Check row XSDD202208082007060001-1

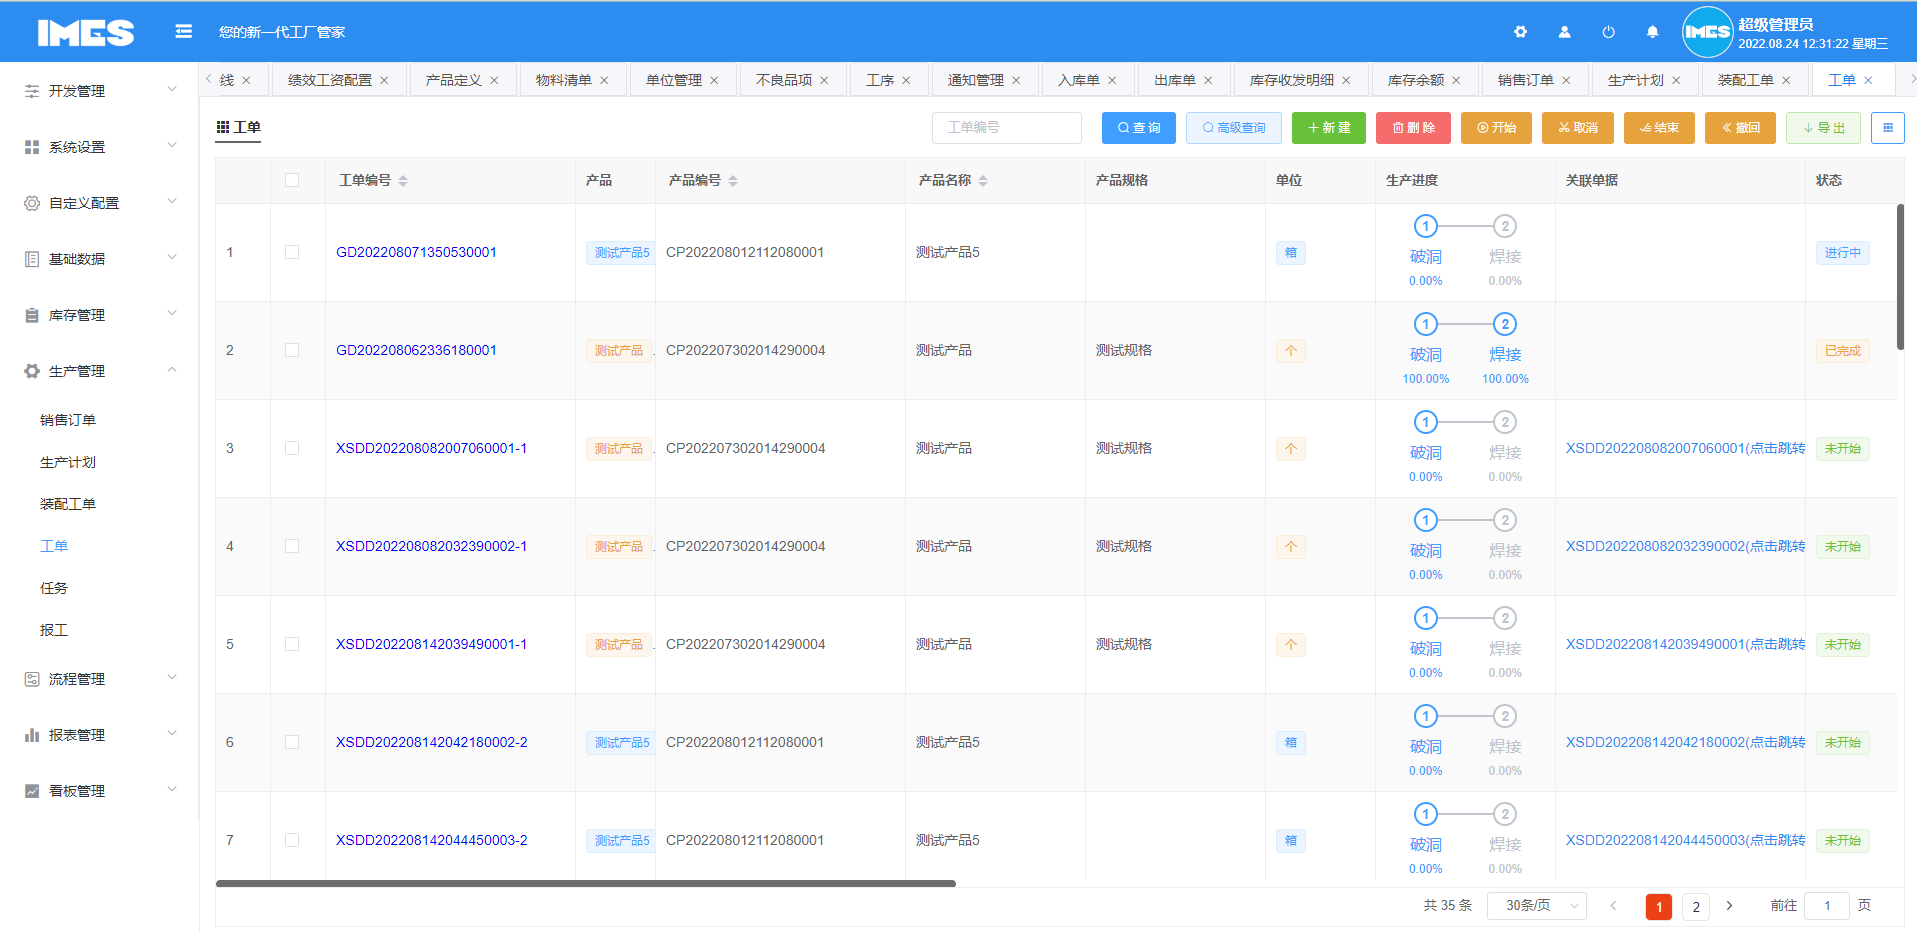click(292, 448)
